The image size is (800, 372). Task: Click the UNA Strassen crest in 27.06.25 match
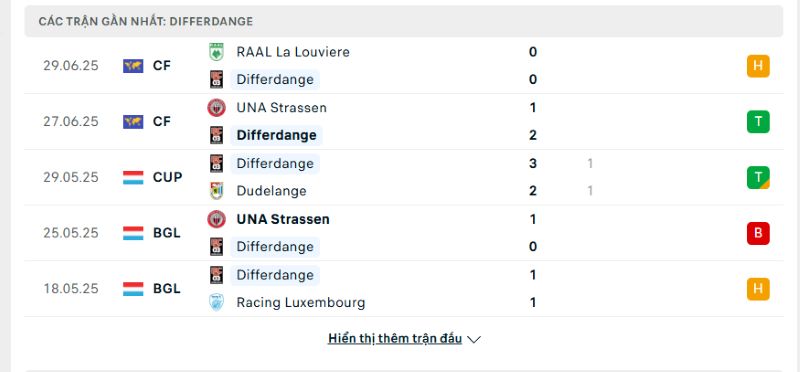coord(216,108)
